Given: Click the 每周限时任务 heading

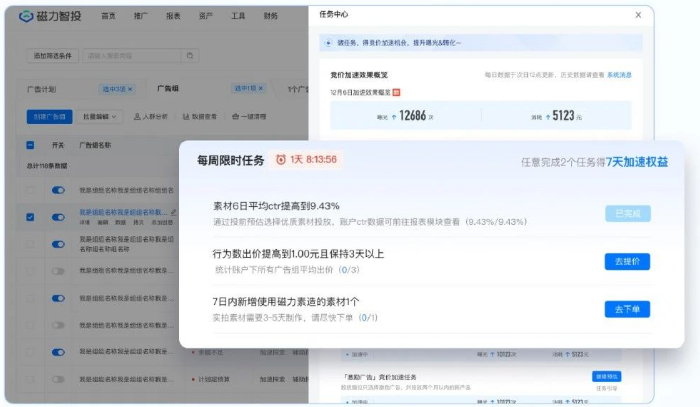Looking at the screenshot, I should (231, 161).
